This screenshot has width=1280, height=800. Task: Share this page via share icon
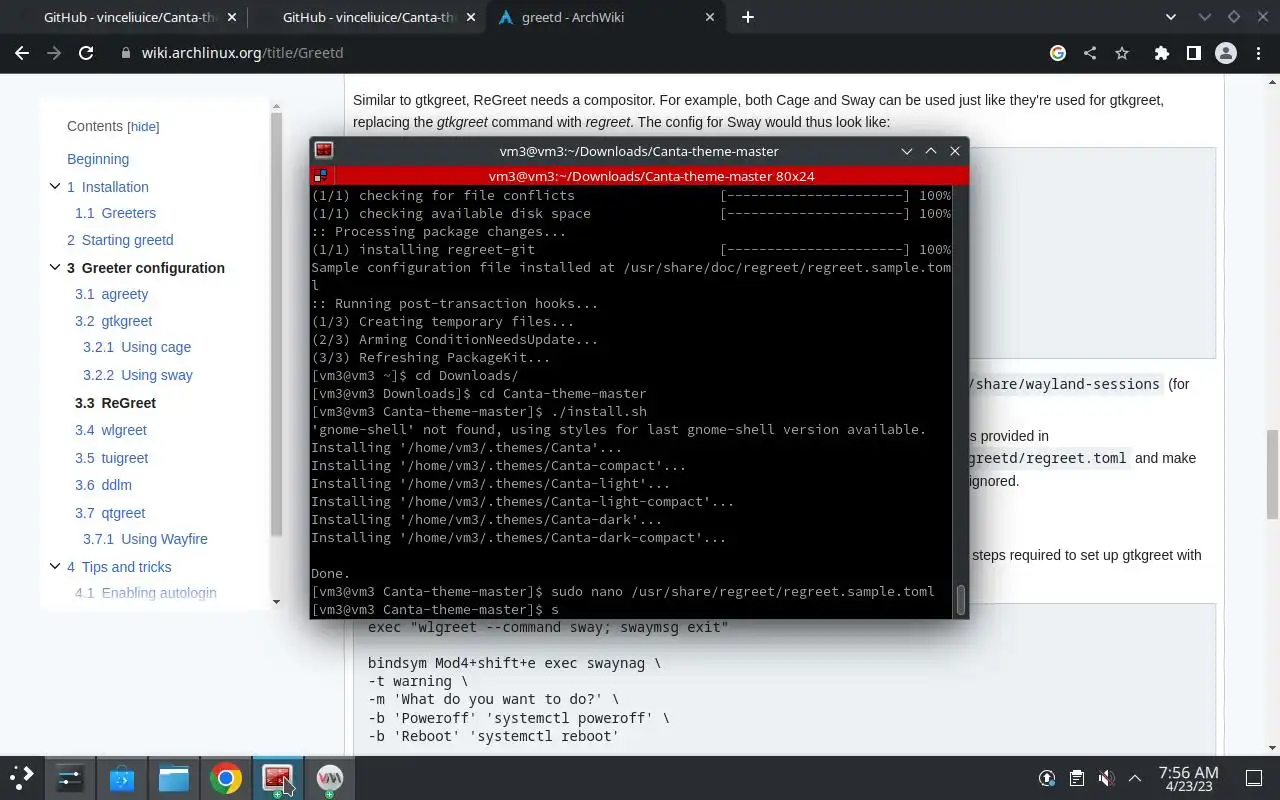click(x=1090, y=53)
